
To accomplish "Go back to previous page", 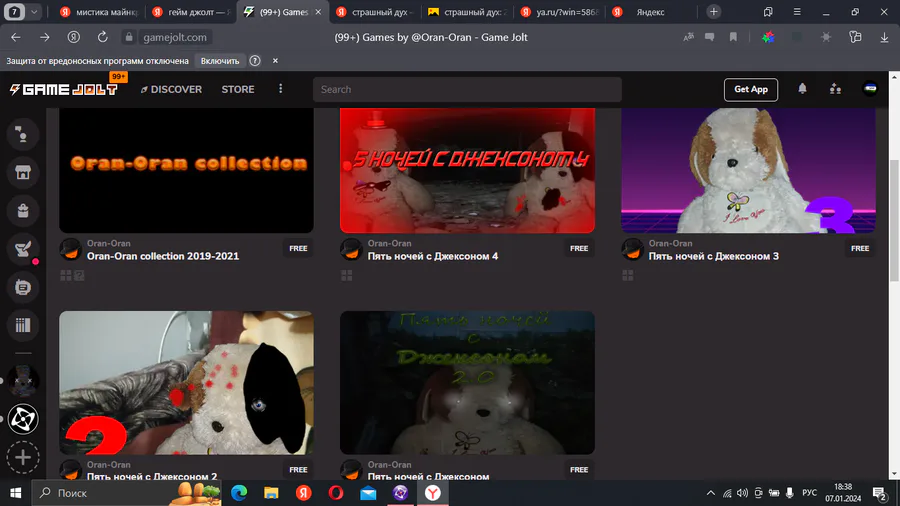I will 15,37.
